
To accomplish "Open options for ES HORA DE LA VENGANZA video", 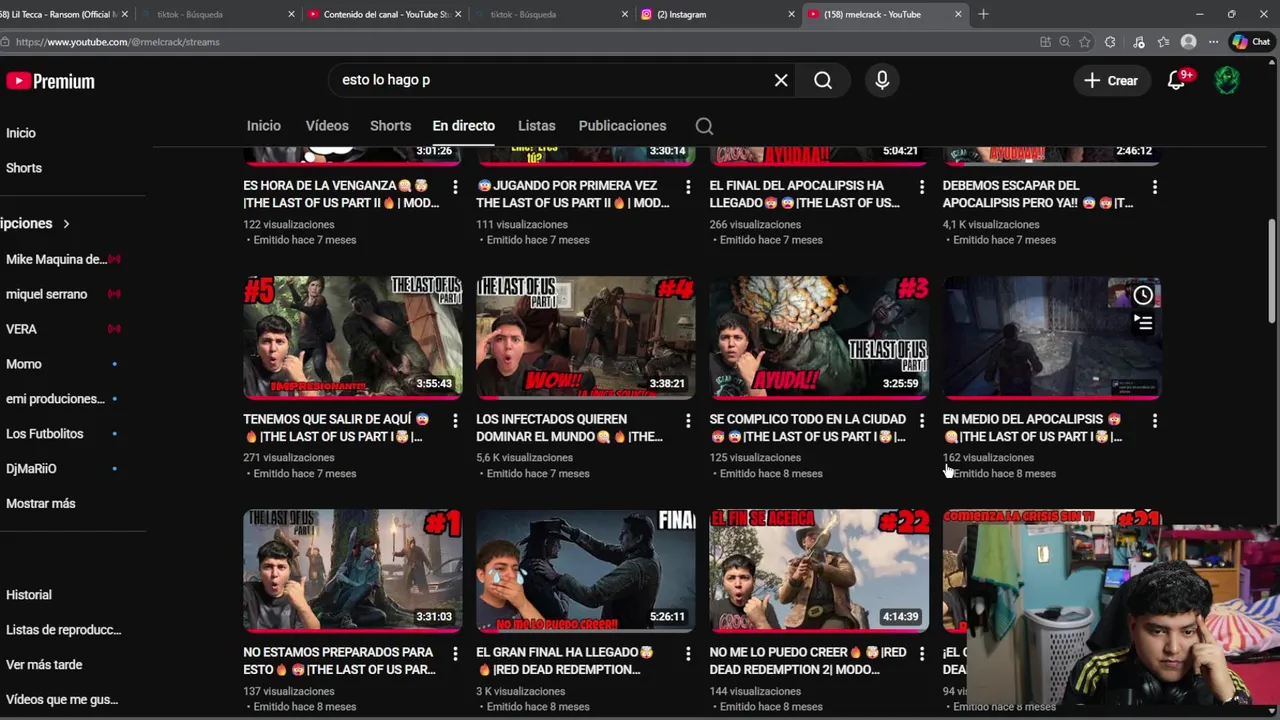I will [455, 187].
